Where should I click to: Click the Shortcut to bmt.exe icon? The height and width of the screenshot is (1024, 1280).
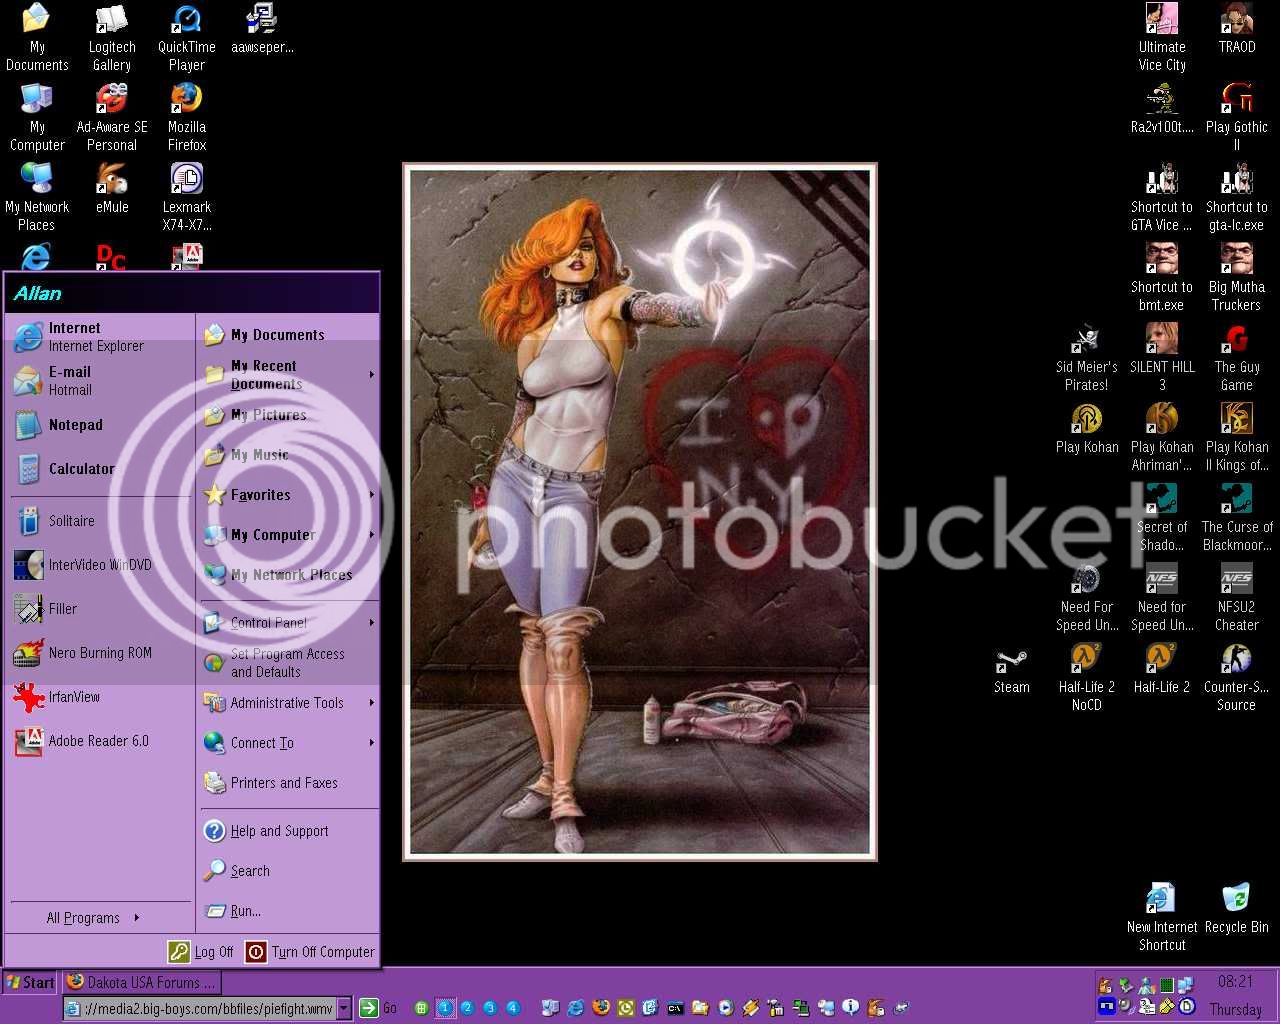(x=1162, y=278)
